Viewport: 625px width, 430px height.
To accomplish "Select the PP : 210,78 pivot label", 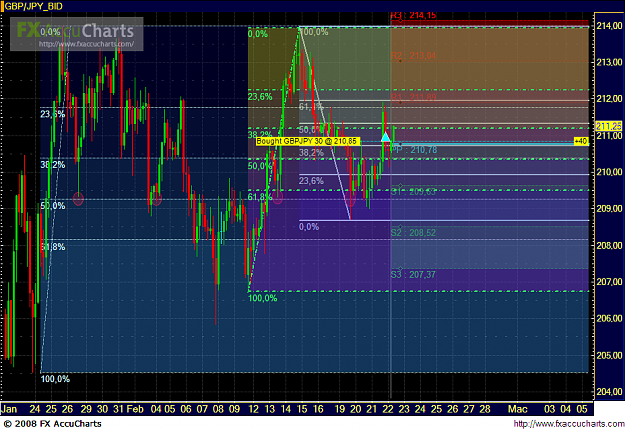I will pyautogui.click(x=414, y=150).
